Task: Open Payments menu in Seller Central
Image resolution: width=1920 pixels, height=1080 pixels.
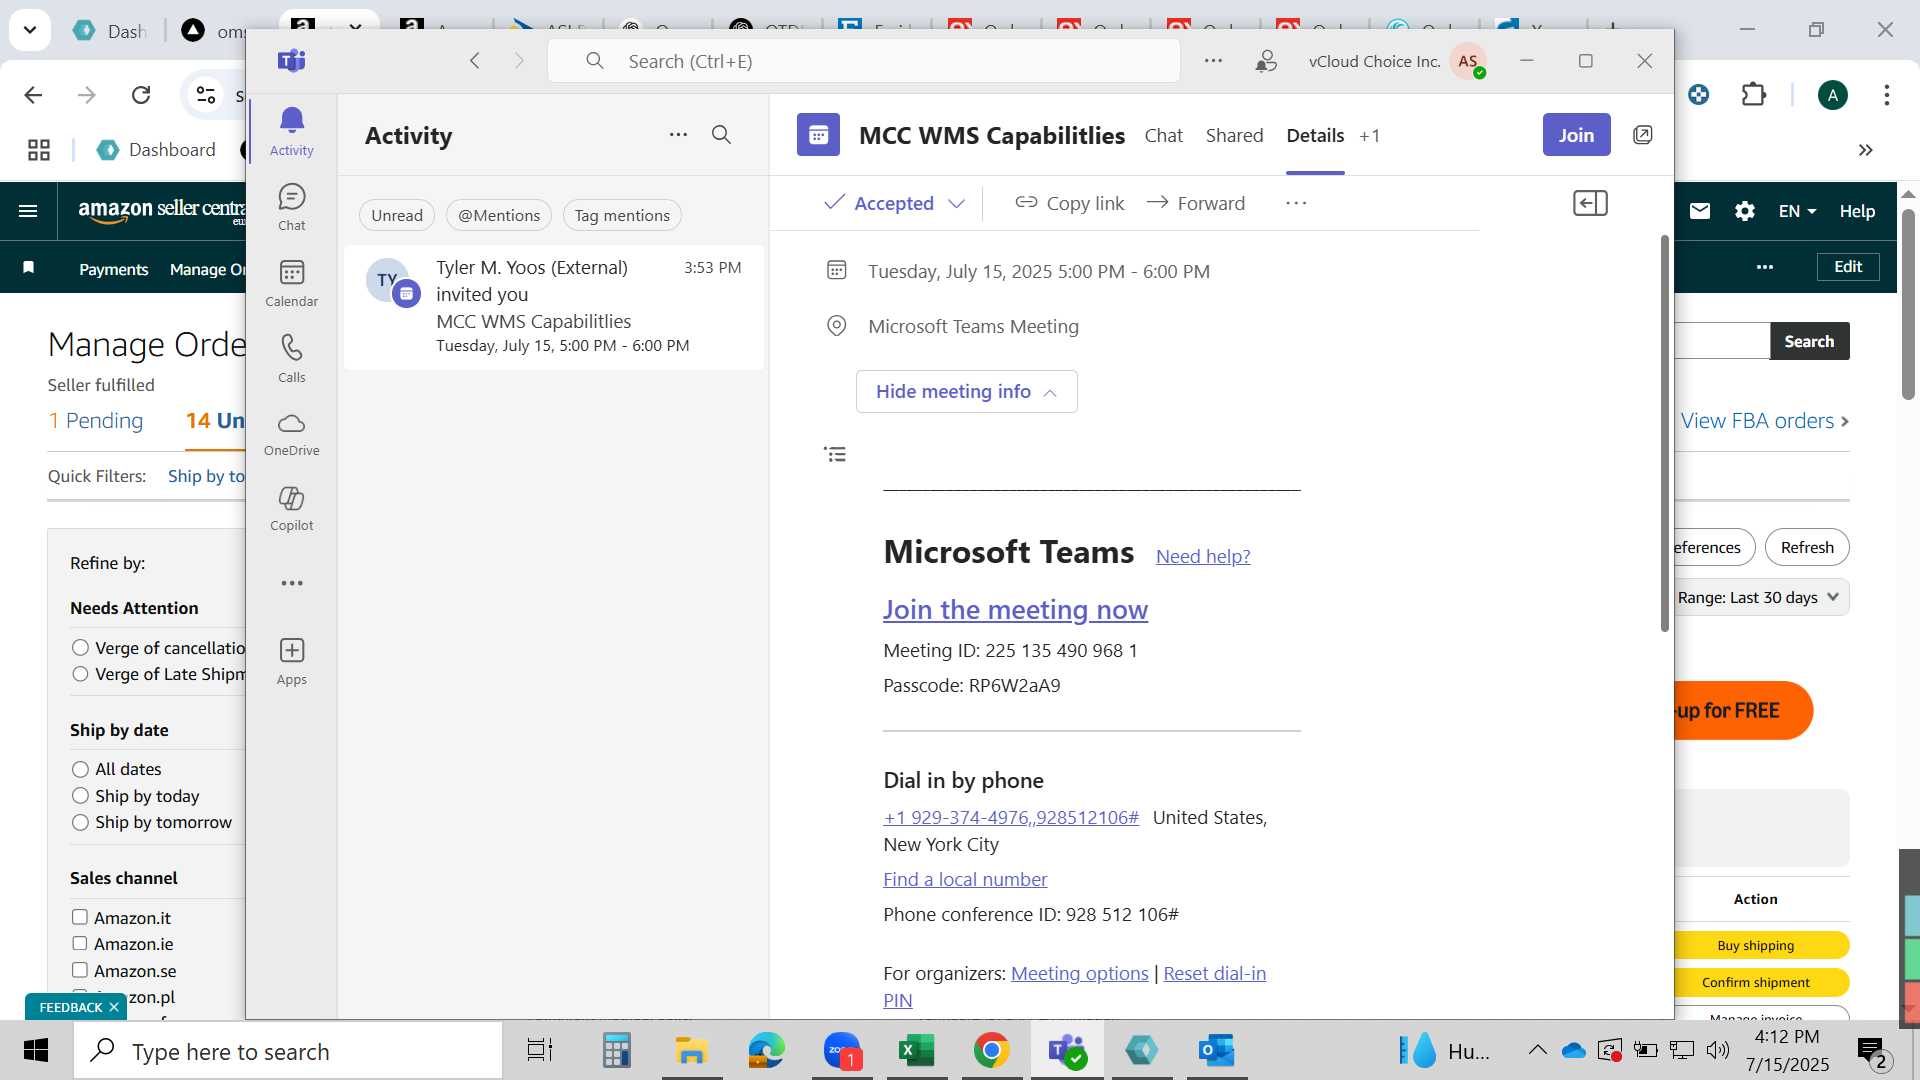Action: 113,269
